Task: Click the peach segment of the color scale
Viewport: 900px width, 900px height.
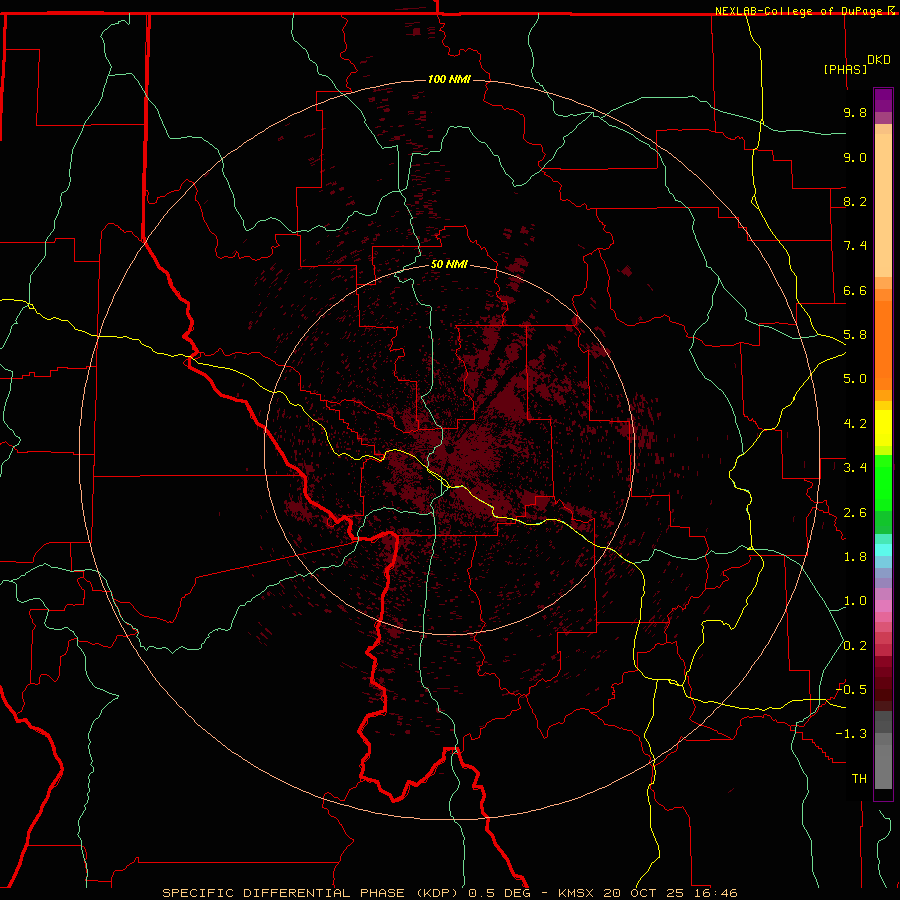Action: tap(883, 205)
